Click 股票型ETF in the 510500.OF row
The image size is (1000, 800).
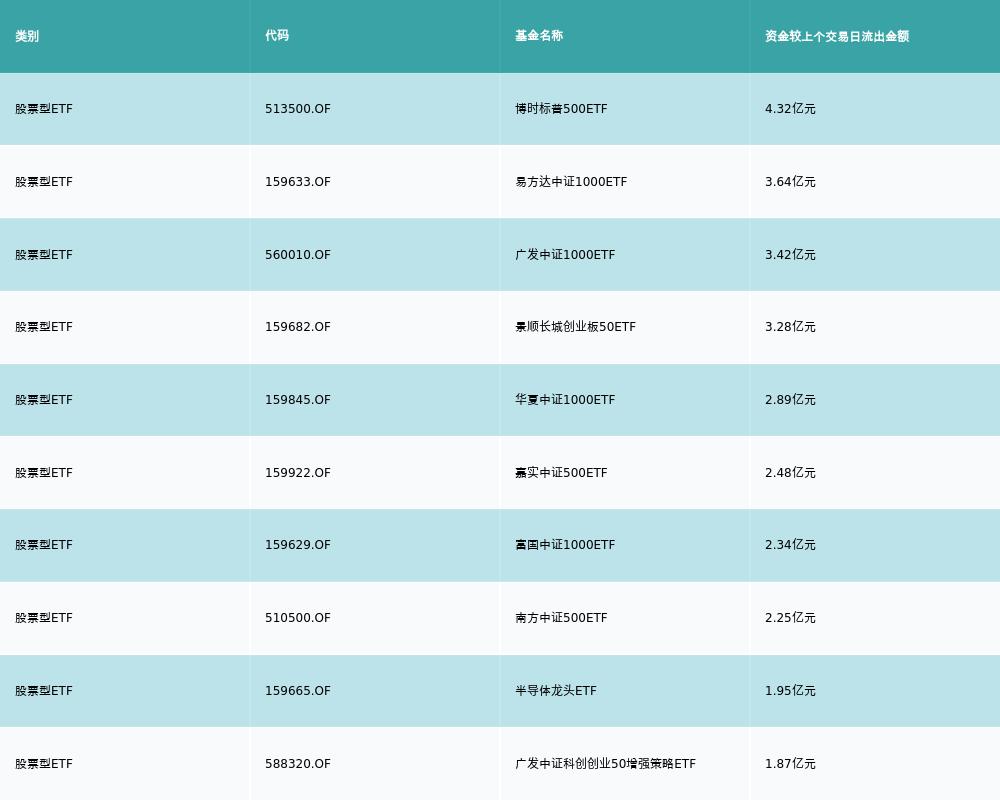(44, 618)
